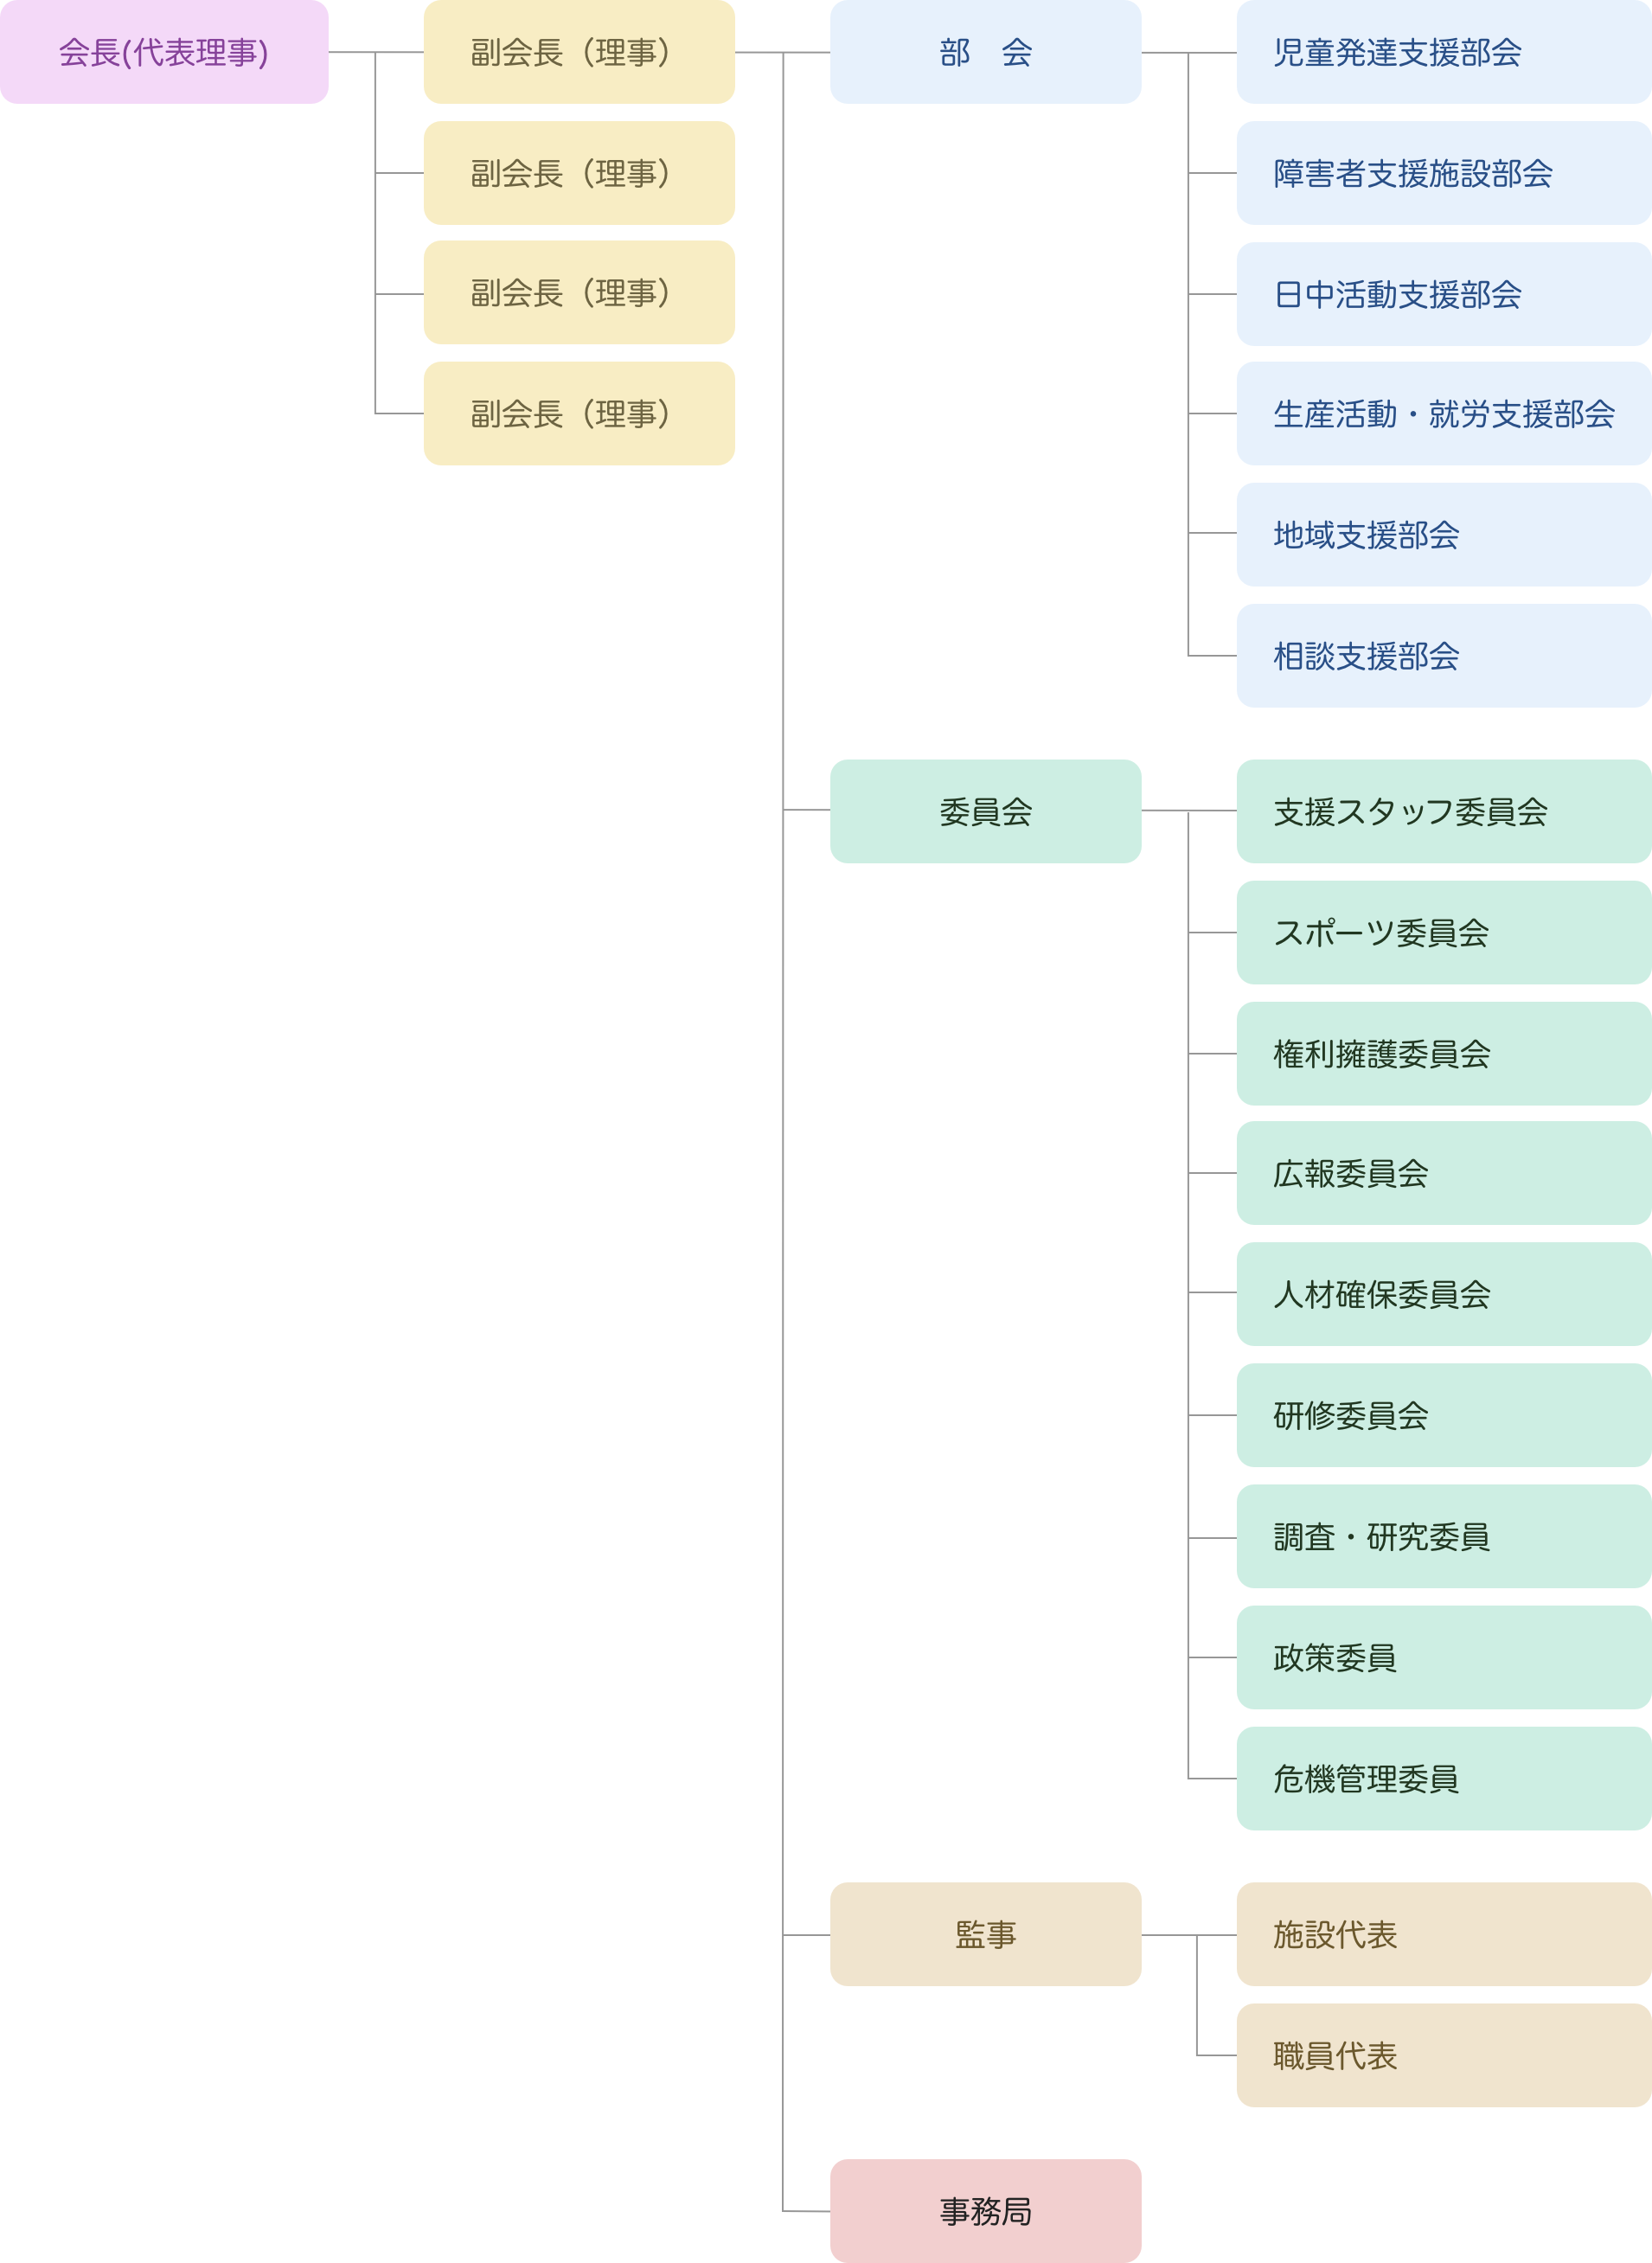
Task: Open 児童発達支援部会 box
Action: tap(1444, 52)
